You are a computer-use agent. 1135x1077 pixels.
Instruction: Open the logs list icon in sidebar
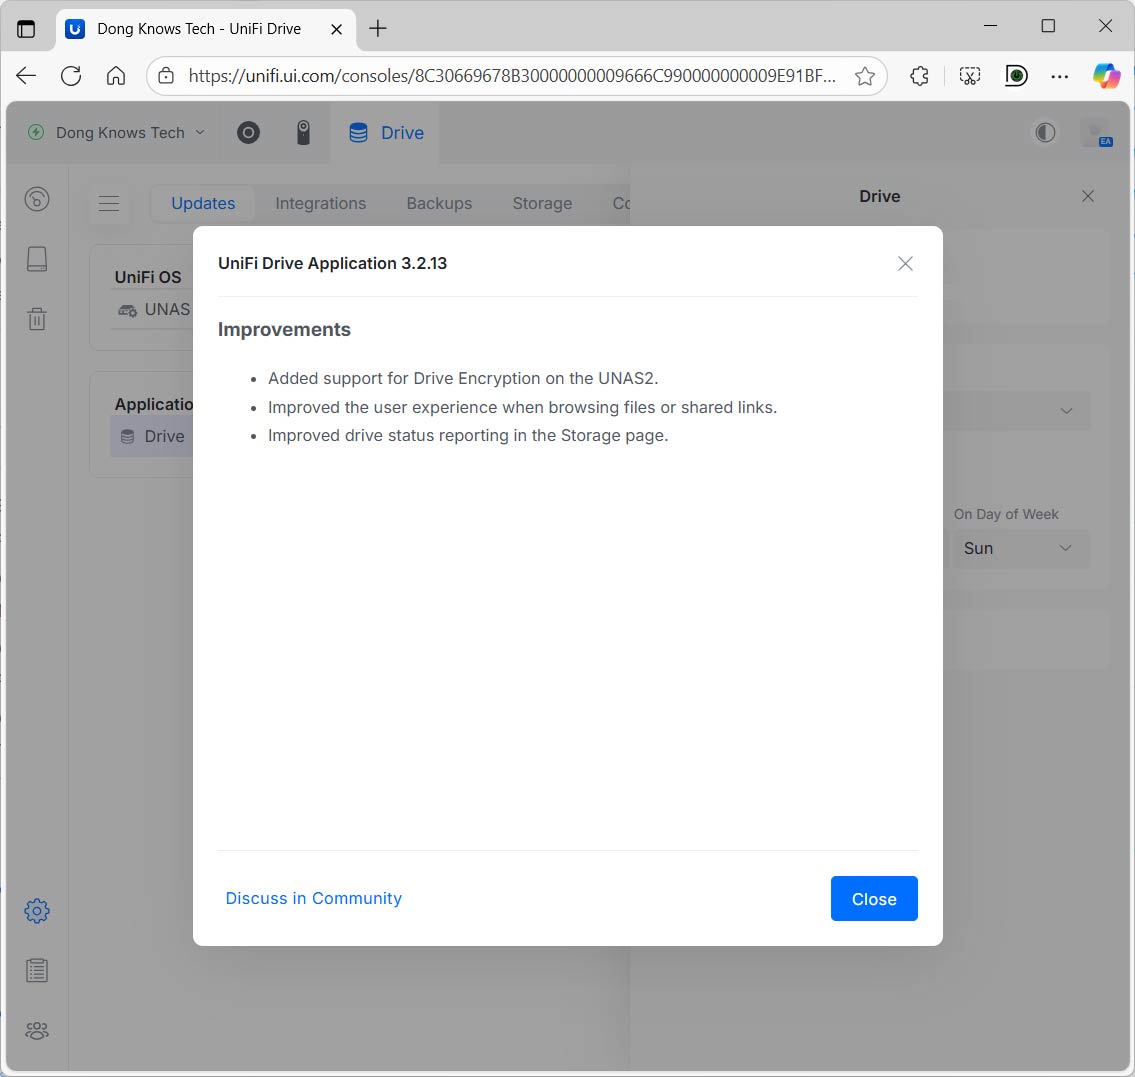pos(37,971)
